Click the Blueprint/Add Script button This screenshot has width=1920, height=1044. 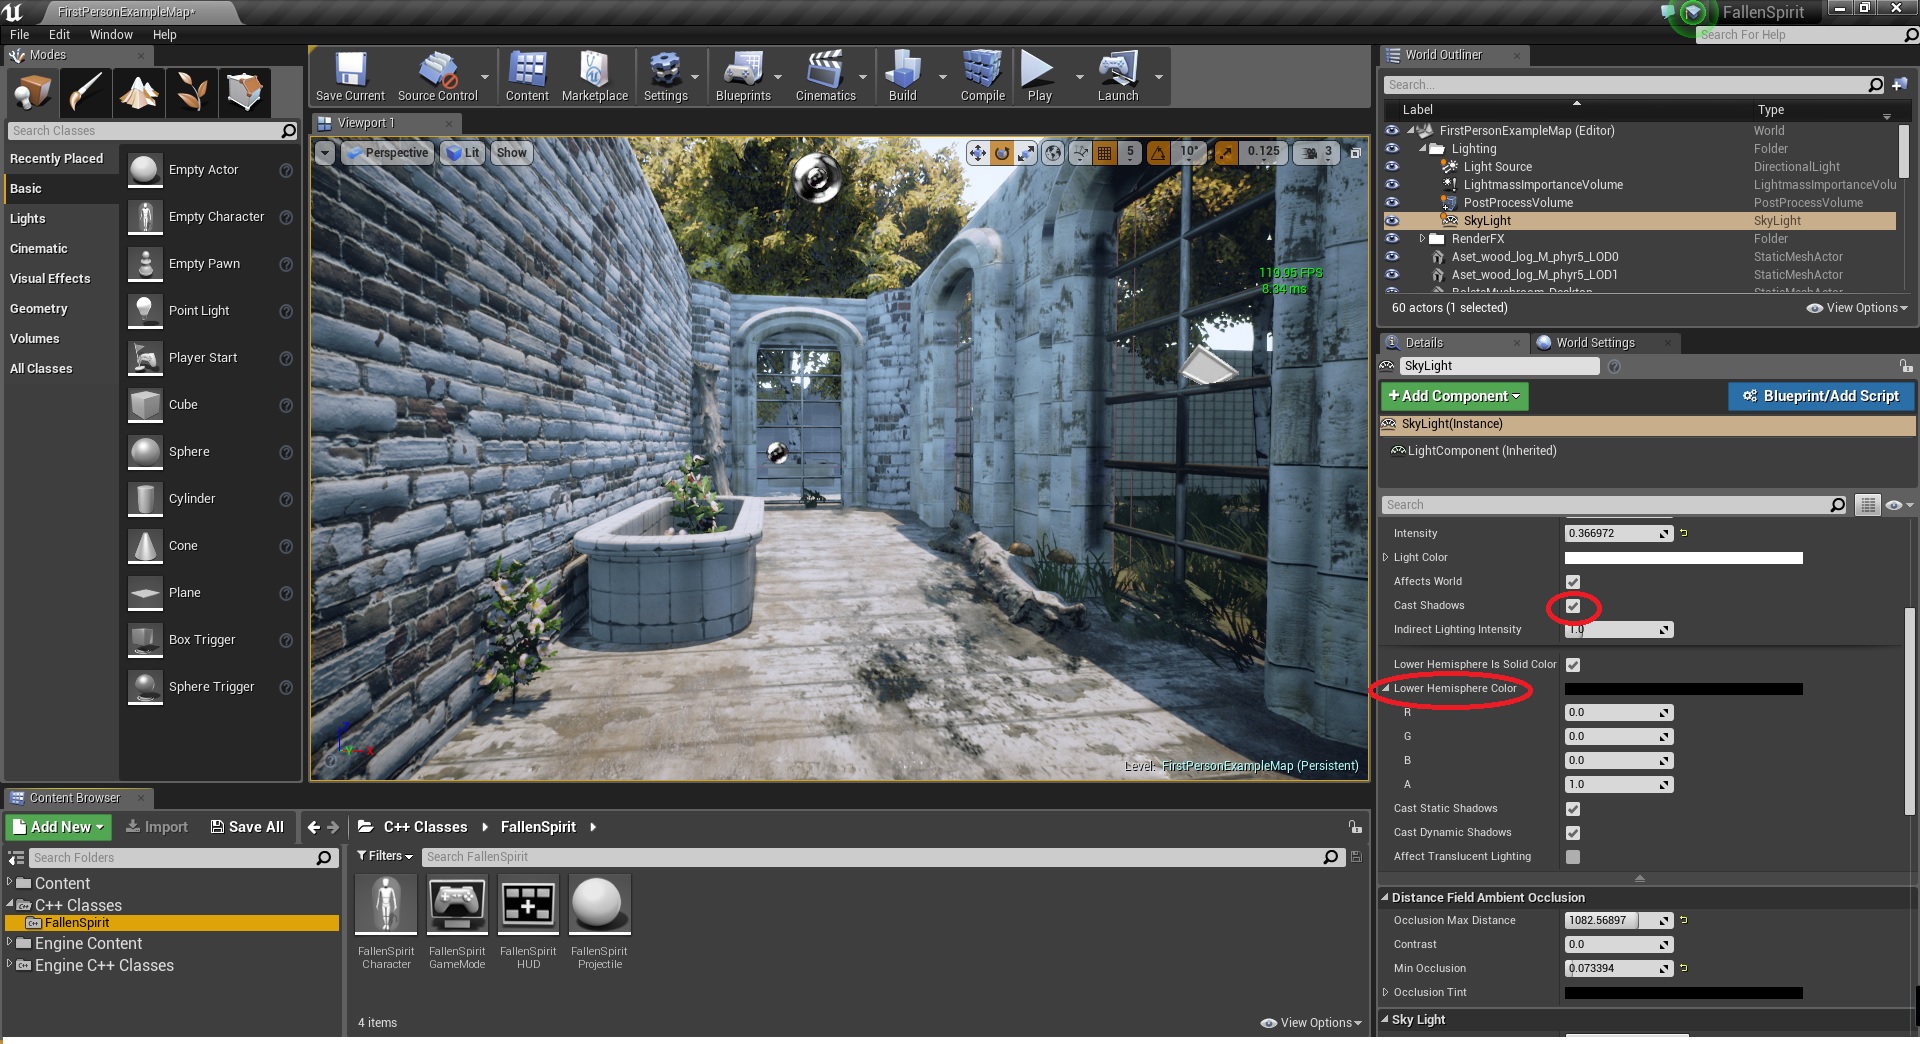click(1820, 396)
